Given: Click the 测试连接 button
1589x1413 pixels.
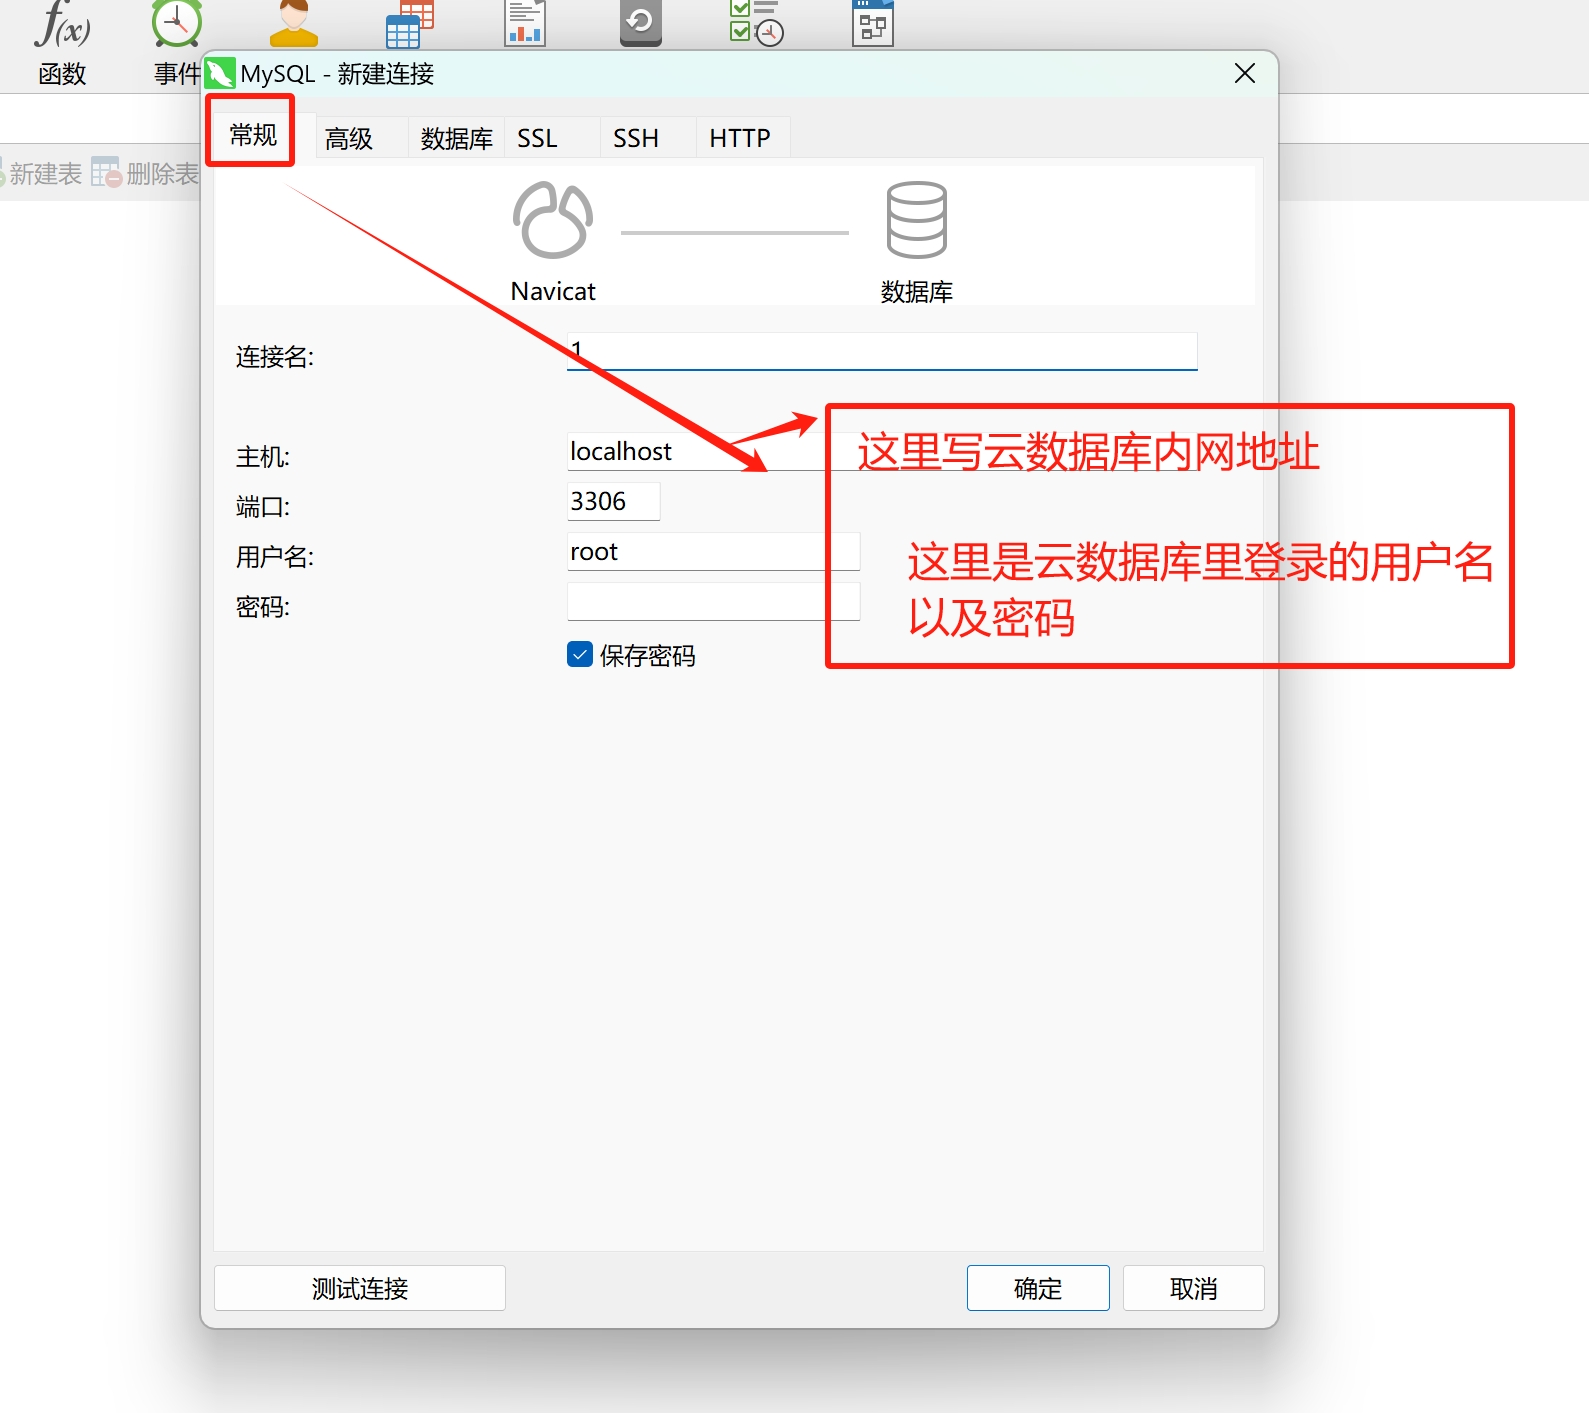Looking at the screenshot, I should (x=360, y=1288).
